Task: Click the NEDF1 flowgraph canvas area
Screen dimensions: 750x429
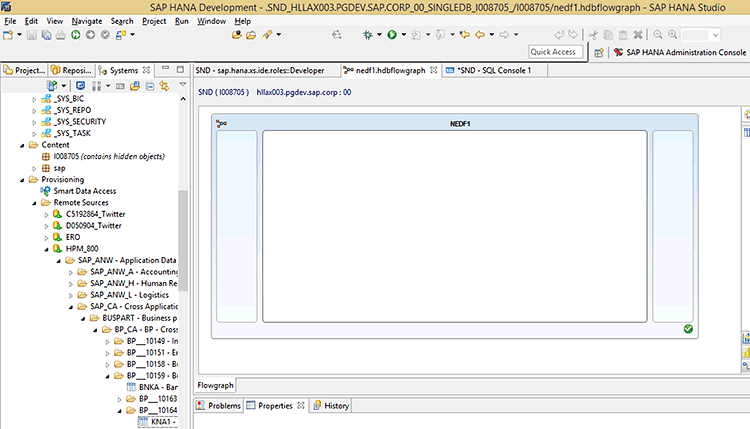Action: pos(454,226)
